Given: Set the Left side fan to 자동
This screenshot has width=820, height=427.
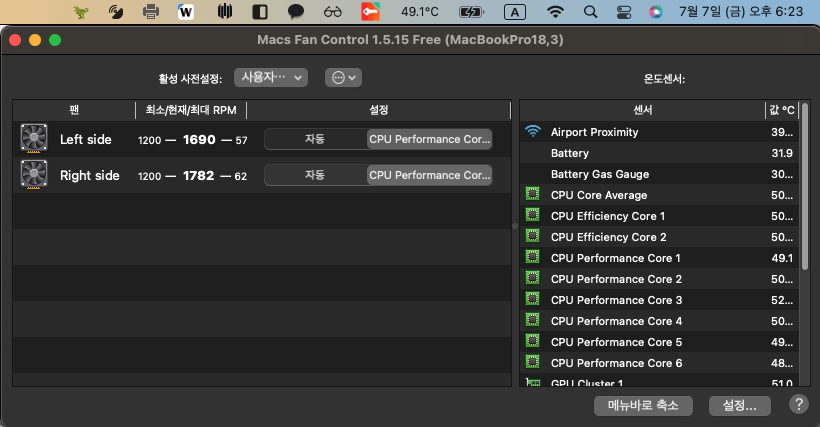Looking at the screenshot, I should tap(315, 139).
